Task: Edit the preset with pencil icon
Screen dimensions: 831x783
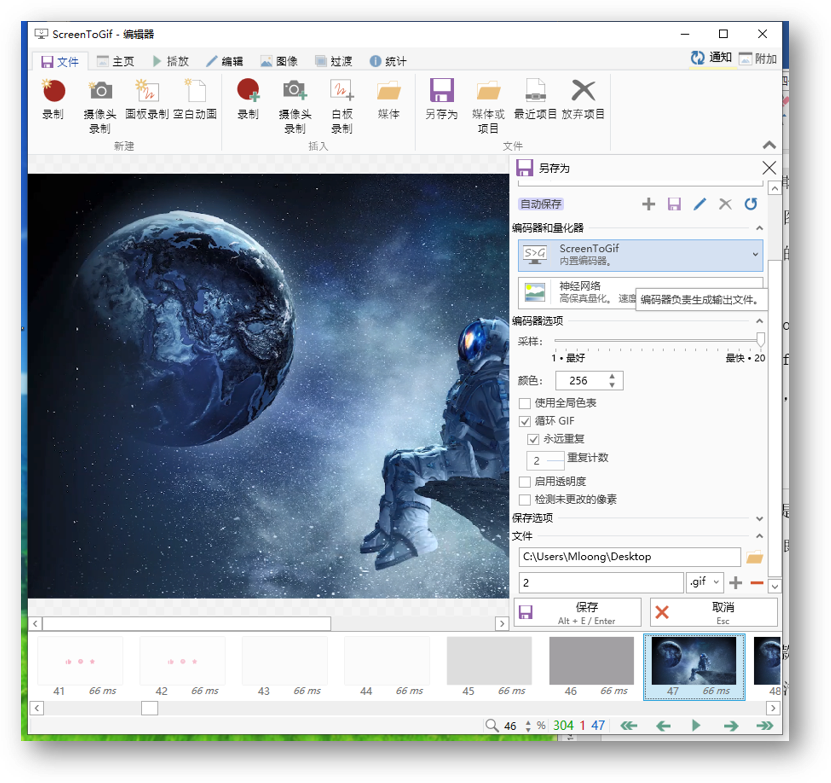Action: tap(700, 204)
